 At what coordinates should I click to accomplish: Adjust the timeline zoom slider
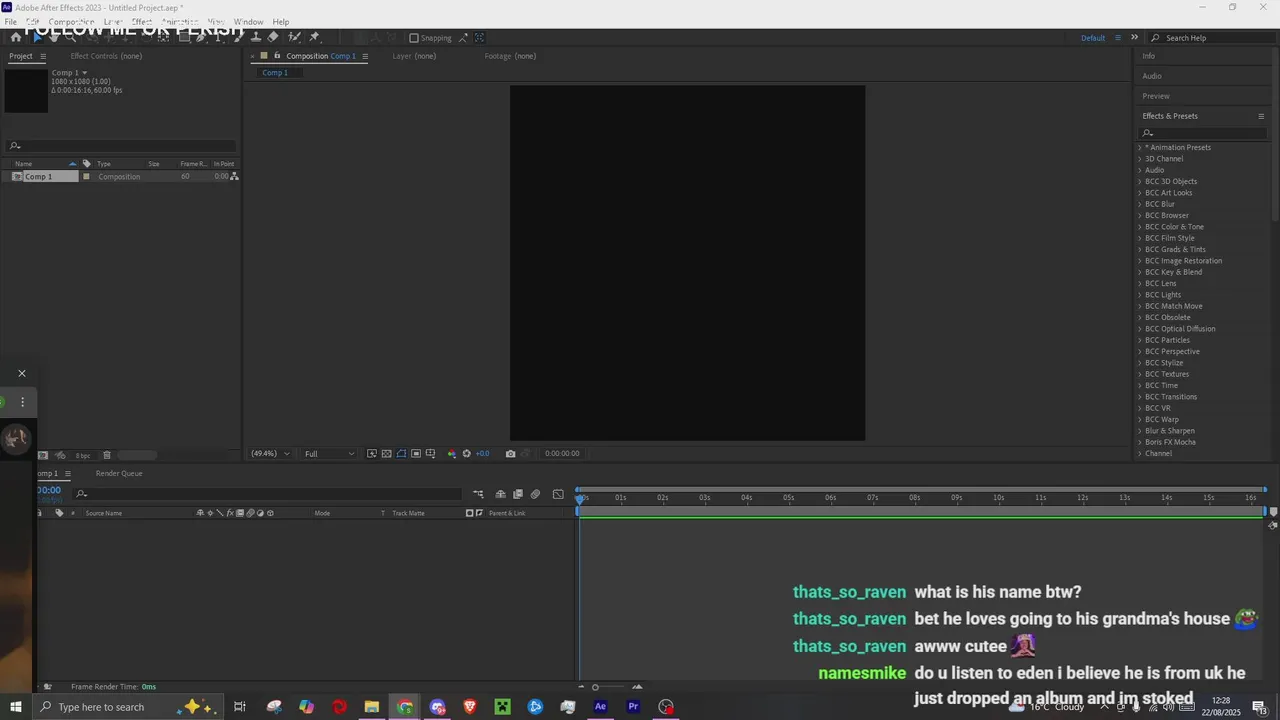click(608, 687)
